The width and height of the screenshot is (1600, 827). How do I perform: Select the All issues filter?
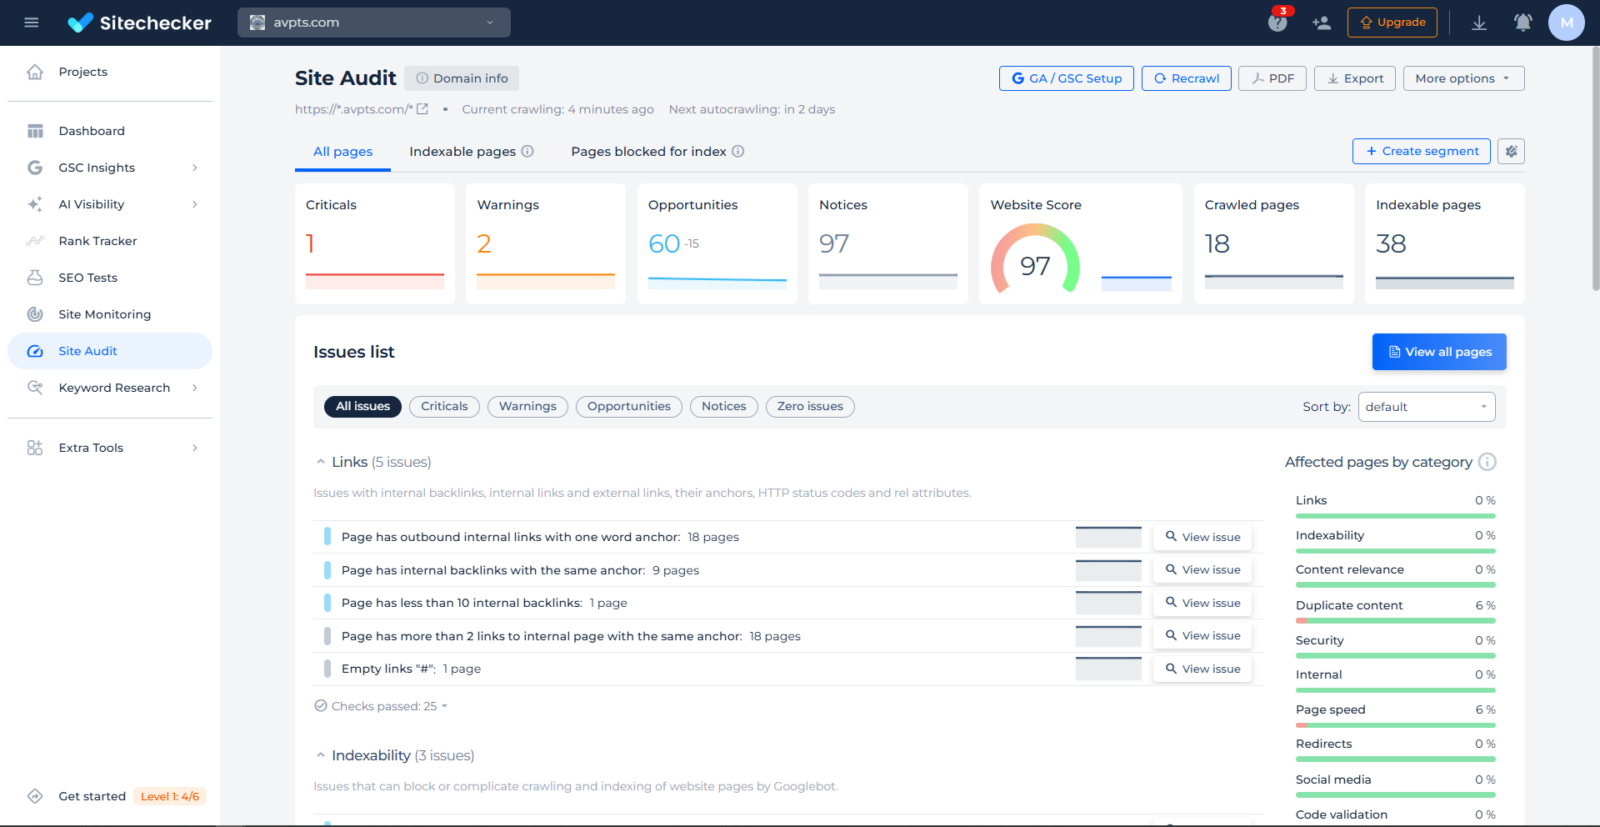[363, 406]
